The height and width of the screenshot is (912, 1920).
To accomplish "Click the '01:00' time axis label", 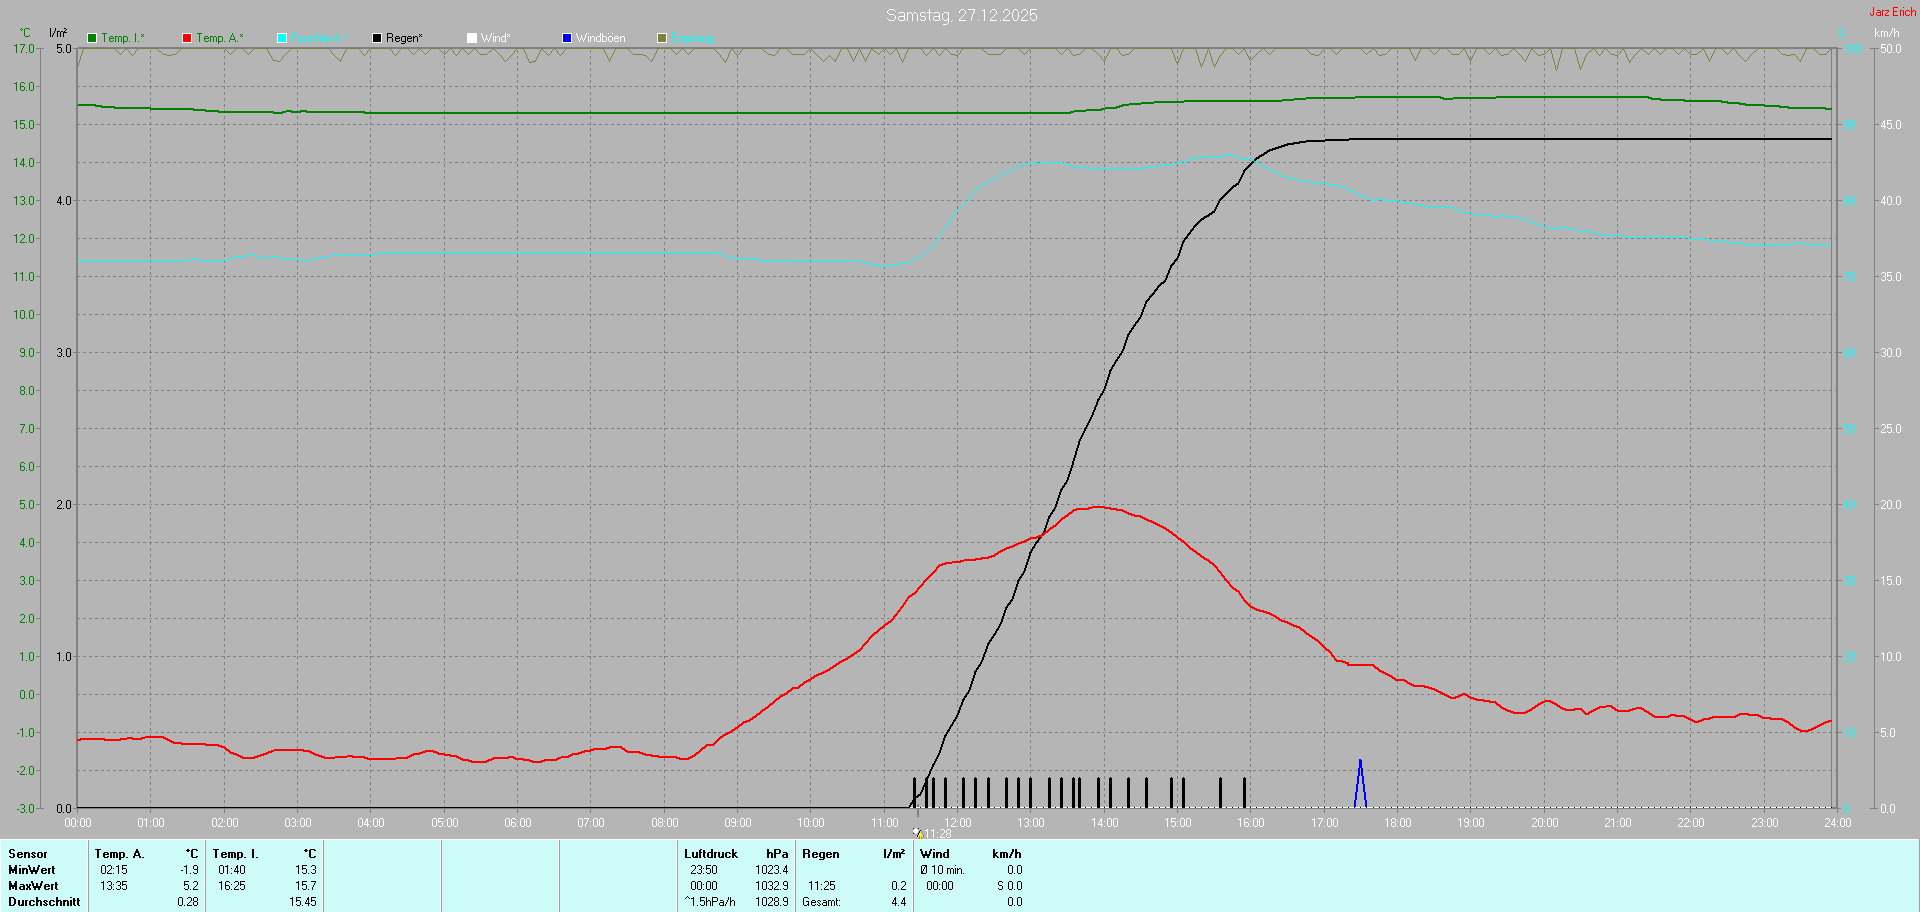I will tap(151, 823).
